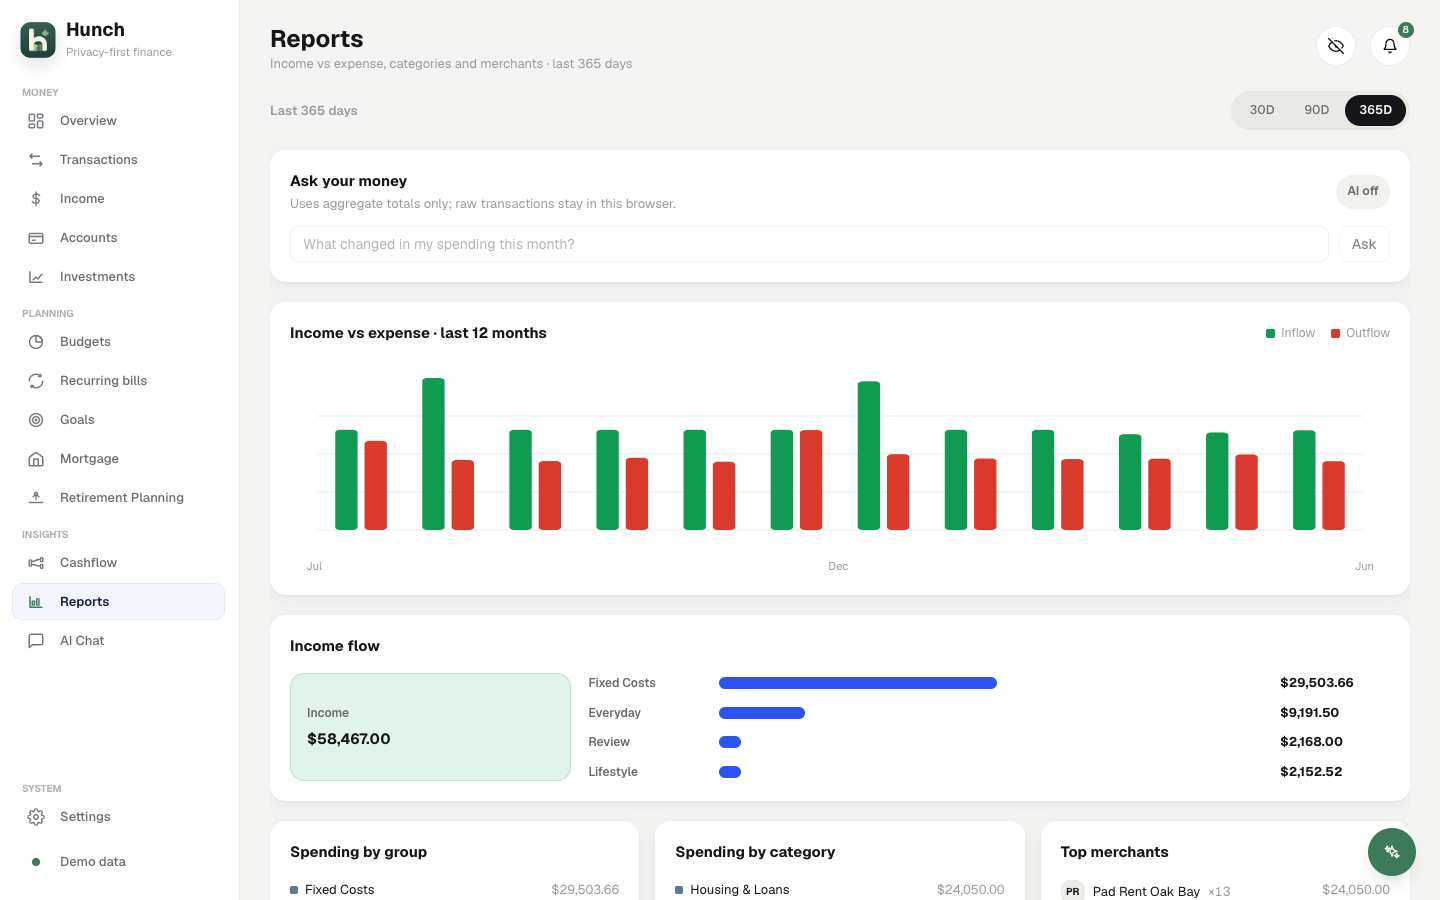Click the $2,152.52 Lifestyle amount

[1311, 772]
